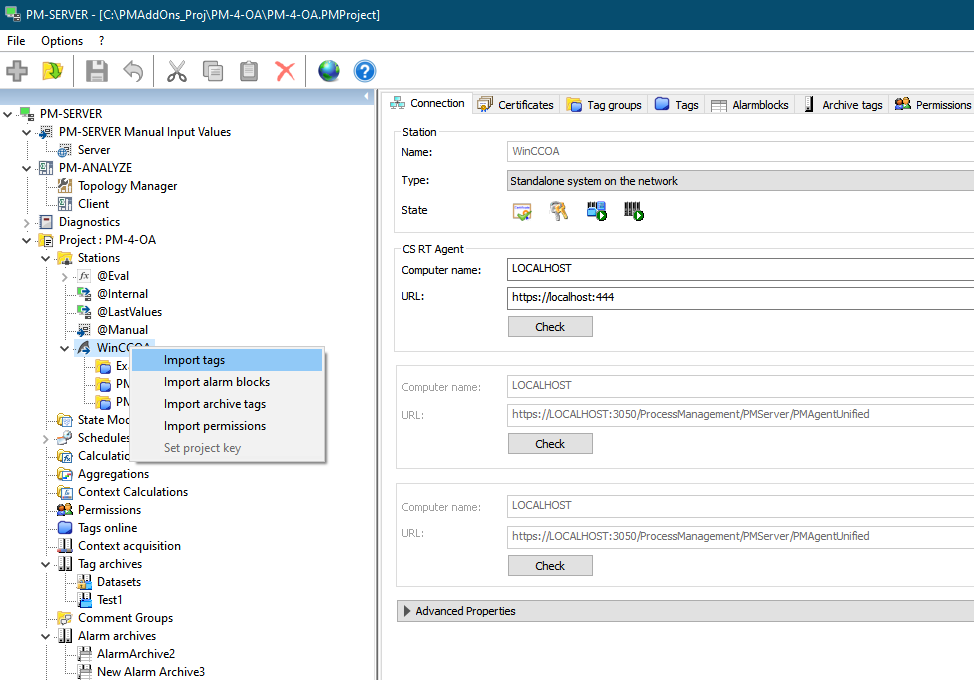This screenshot has width=974, height=680.
Task: Open the Type dropdown showing Standalone system
Action: (740, 181)
